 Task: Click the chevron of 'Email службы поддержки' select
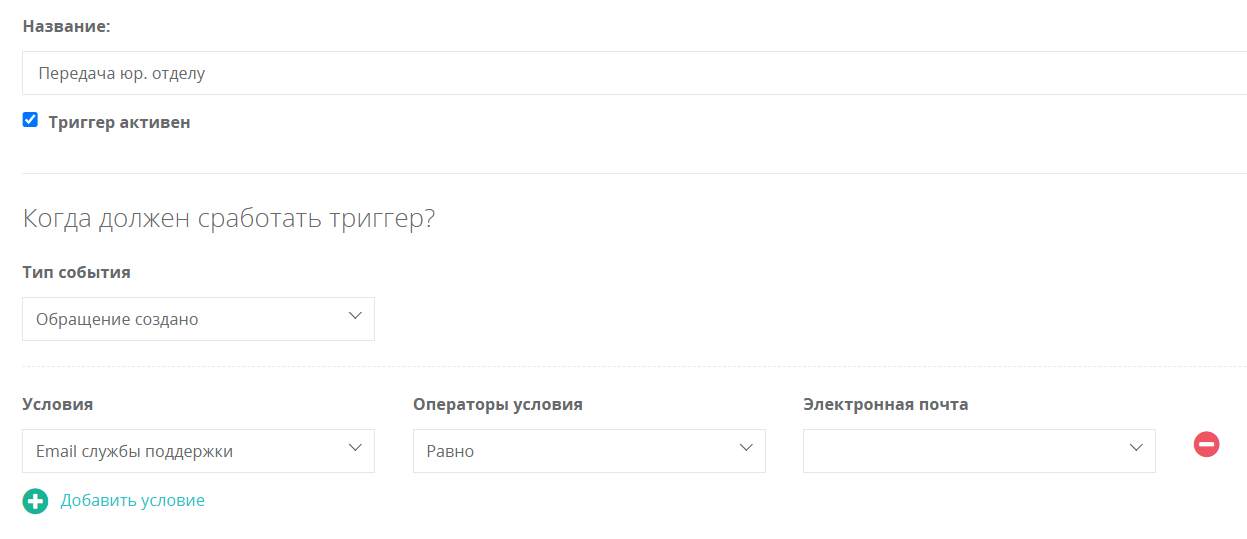point(355,448)
